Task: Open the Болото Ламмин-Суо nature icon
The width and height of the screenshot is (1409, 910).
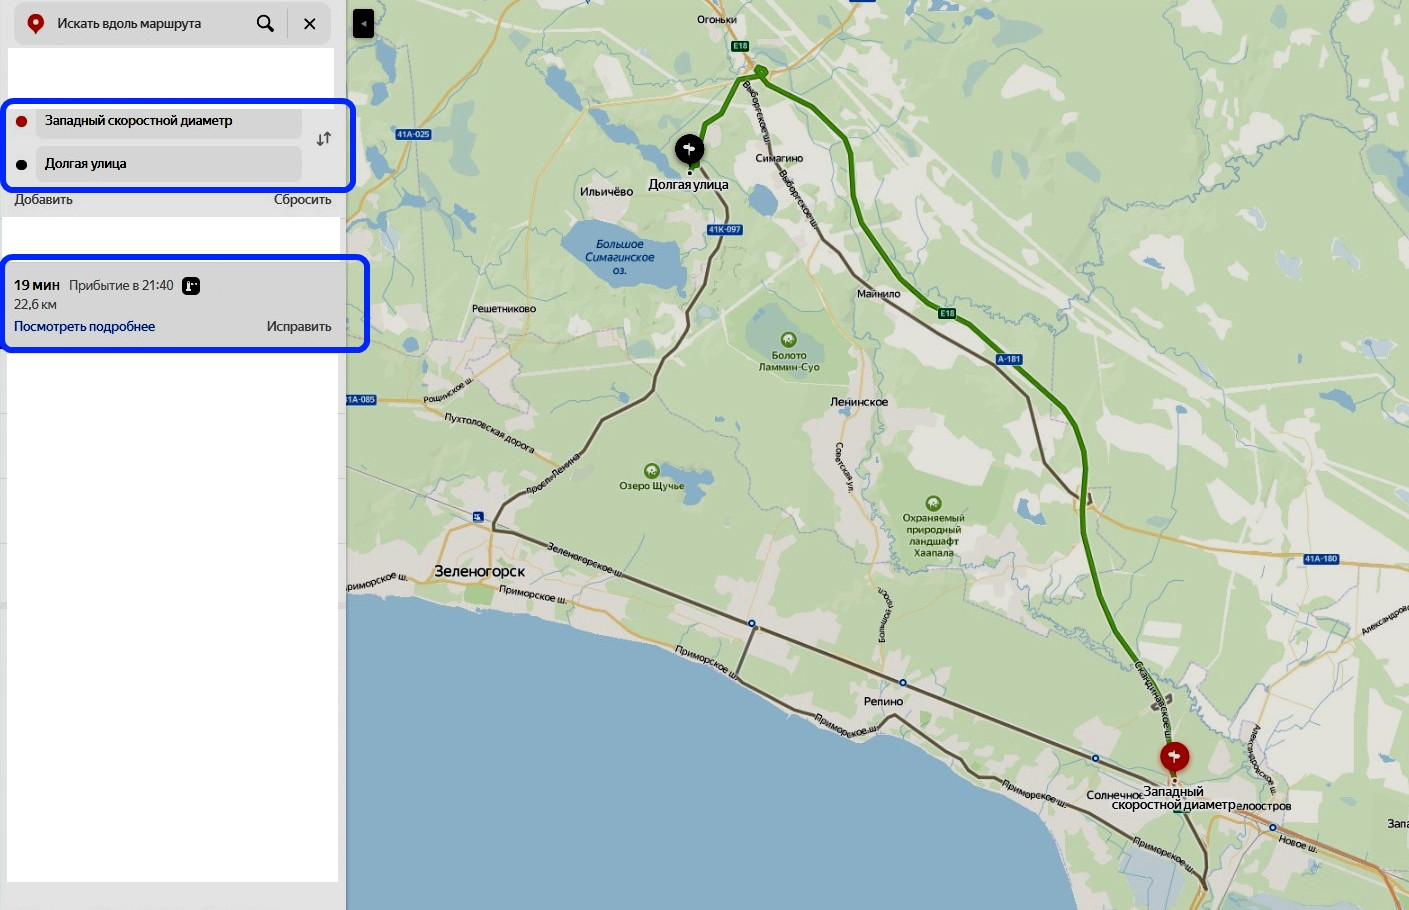Action: 788,340
